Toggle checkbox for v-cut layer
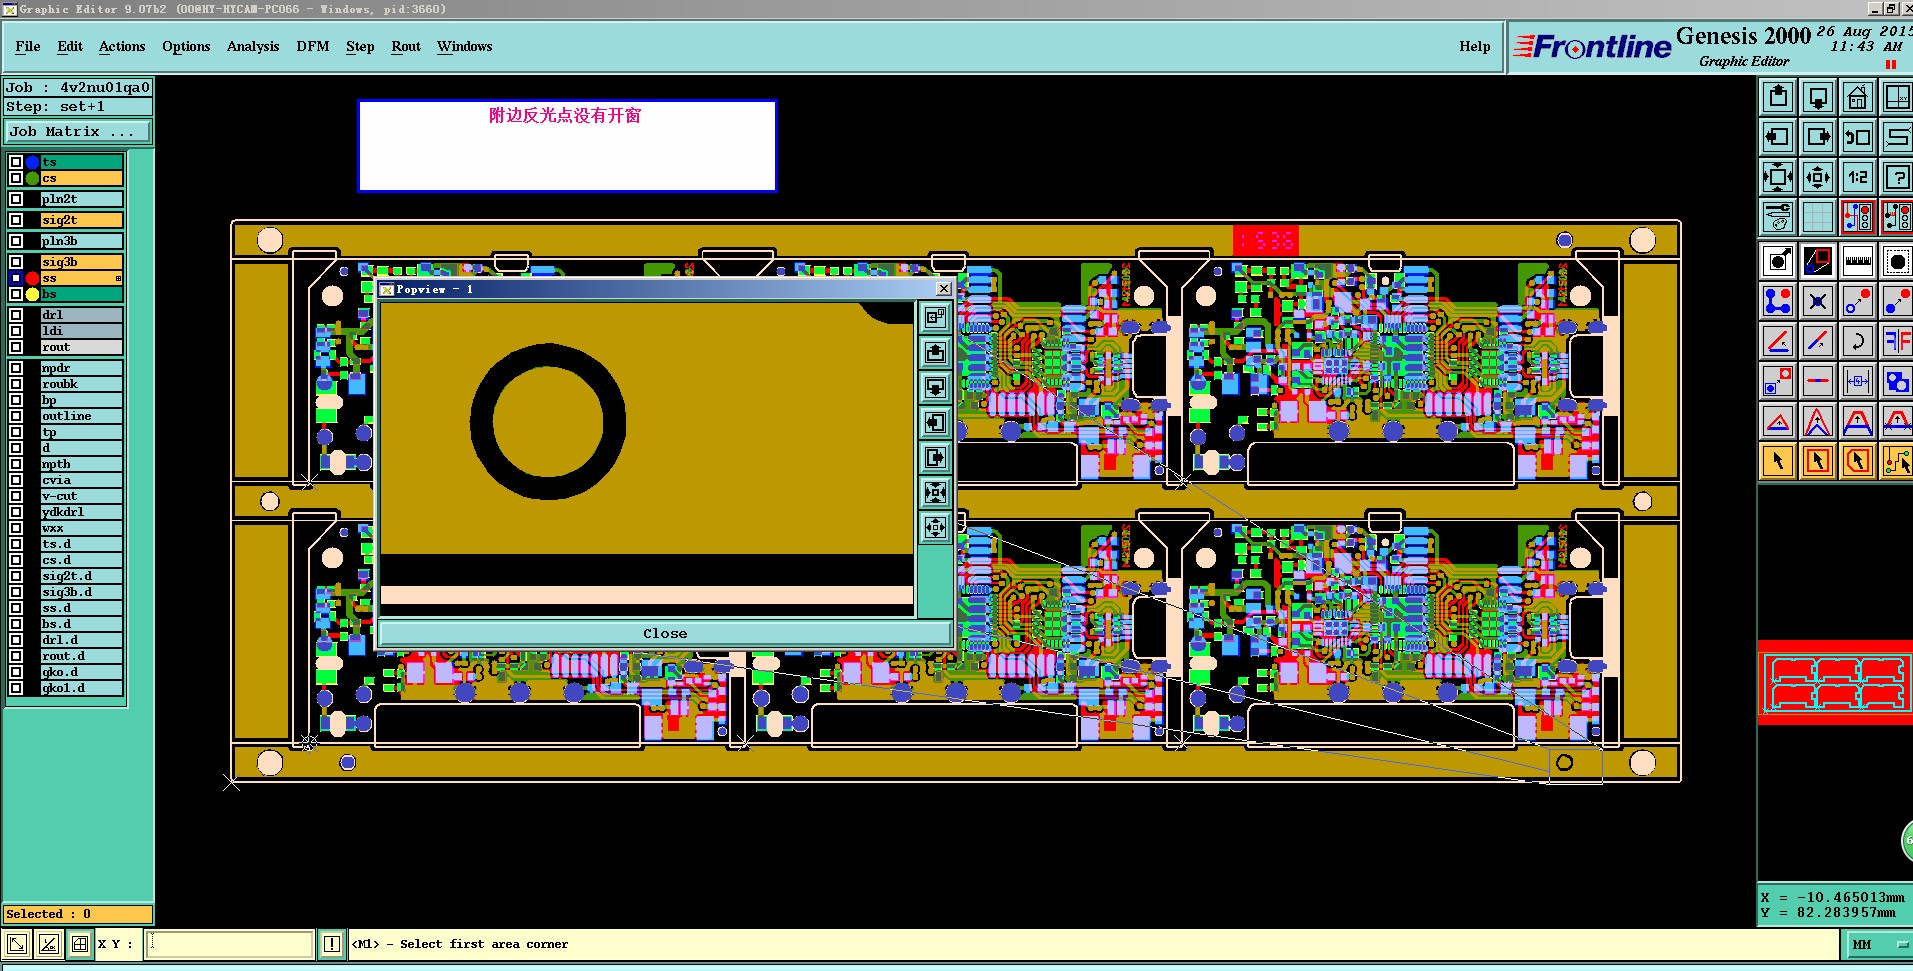The width and height of the screenshot is (1913, 971). click(16, 496)
